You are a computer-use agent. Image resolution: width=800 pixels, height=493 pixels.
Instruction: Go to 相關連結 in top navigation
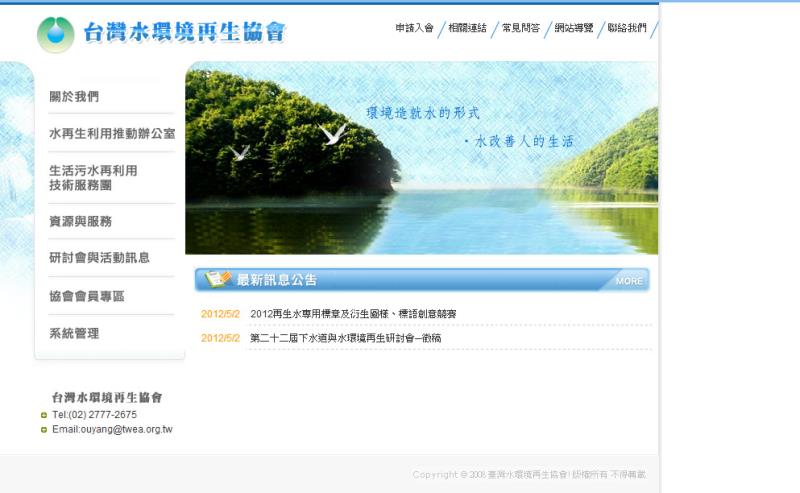(x=467, y=28)
